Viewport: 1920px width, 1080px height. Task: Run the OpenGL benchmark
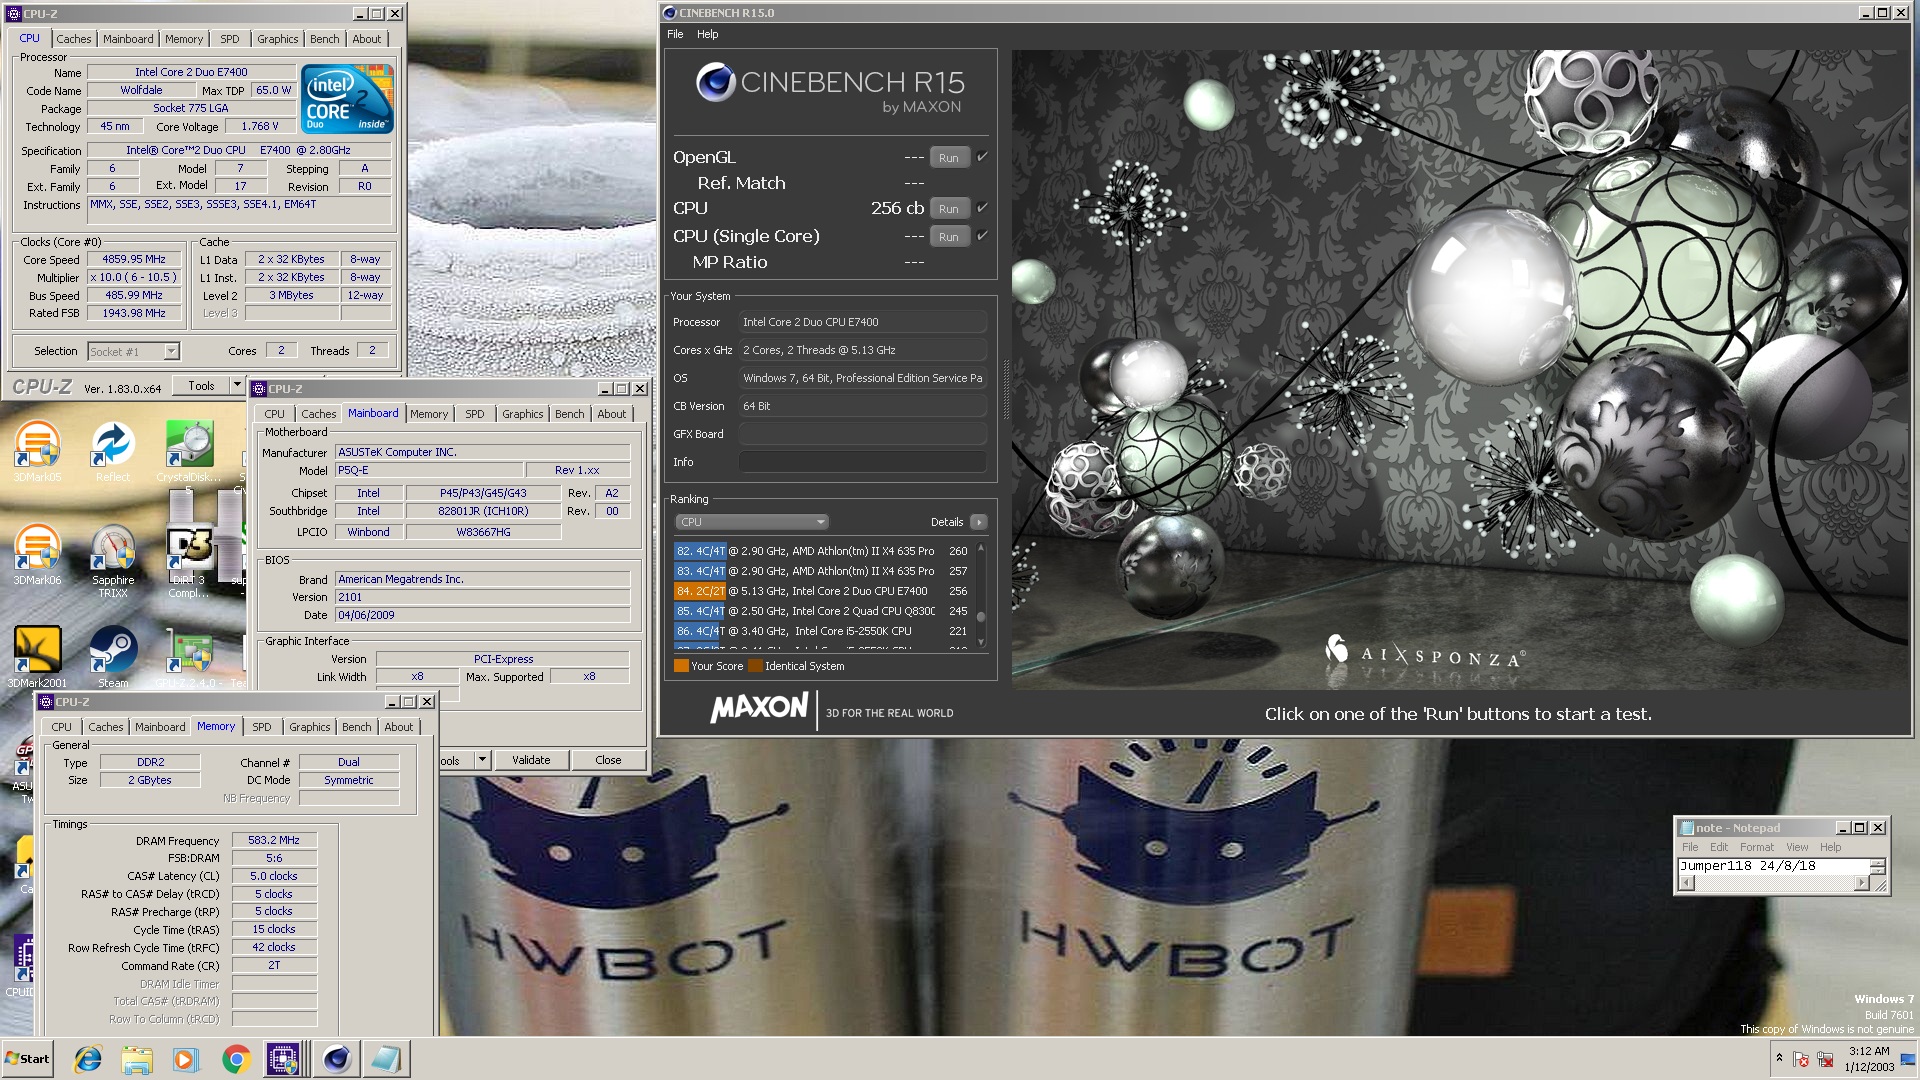[948, 157]
